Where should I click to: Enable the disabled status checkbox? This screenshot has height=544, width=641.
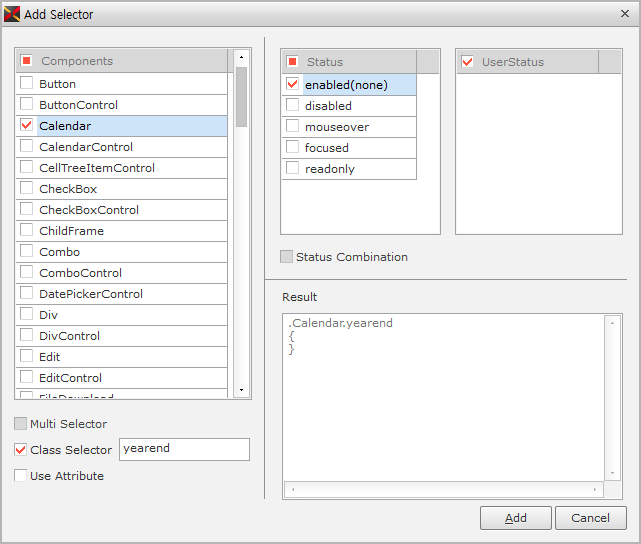pyautogui.click(x=293, y=106)
